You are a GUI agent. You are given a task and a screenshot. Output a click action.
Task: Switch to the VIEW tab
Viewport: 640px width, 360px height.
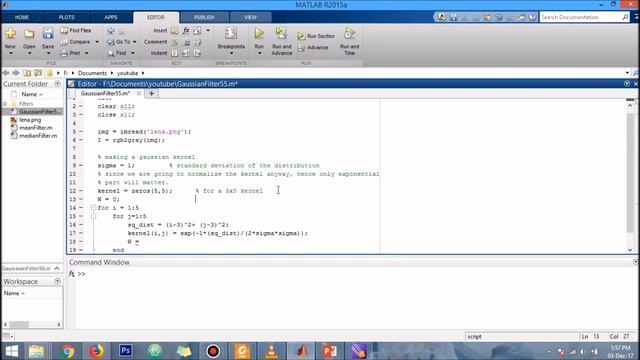pyautogui.click(x=251, y=17)
